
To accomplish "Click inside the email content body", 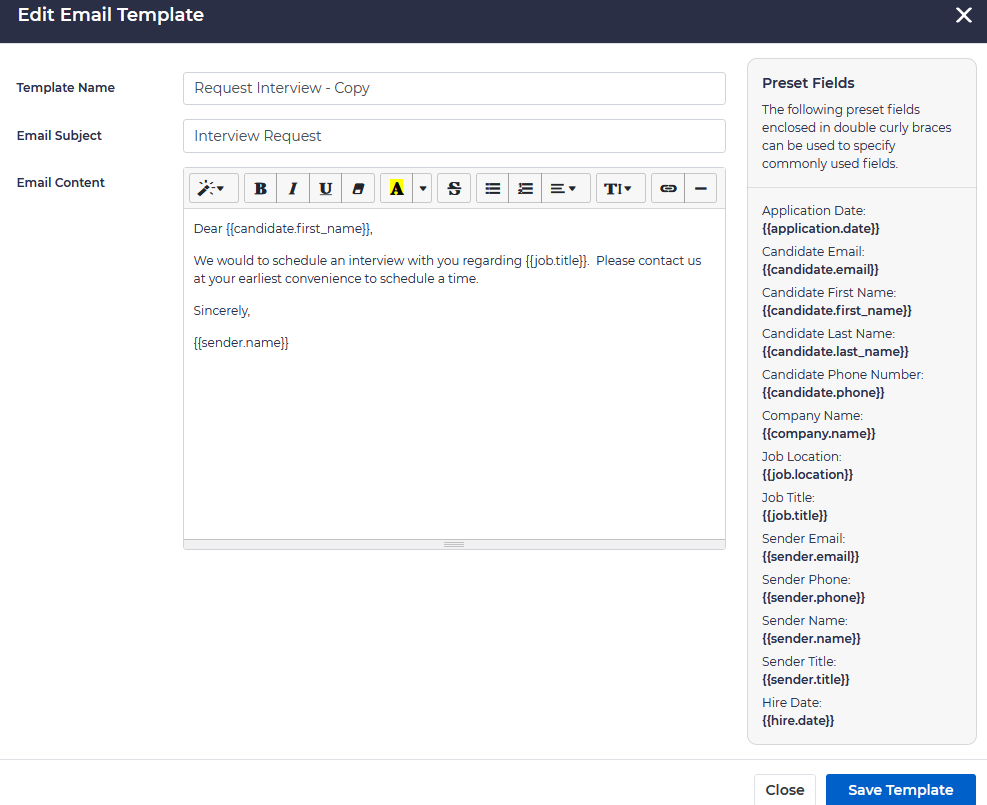I will (x=454, y=440).
